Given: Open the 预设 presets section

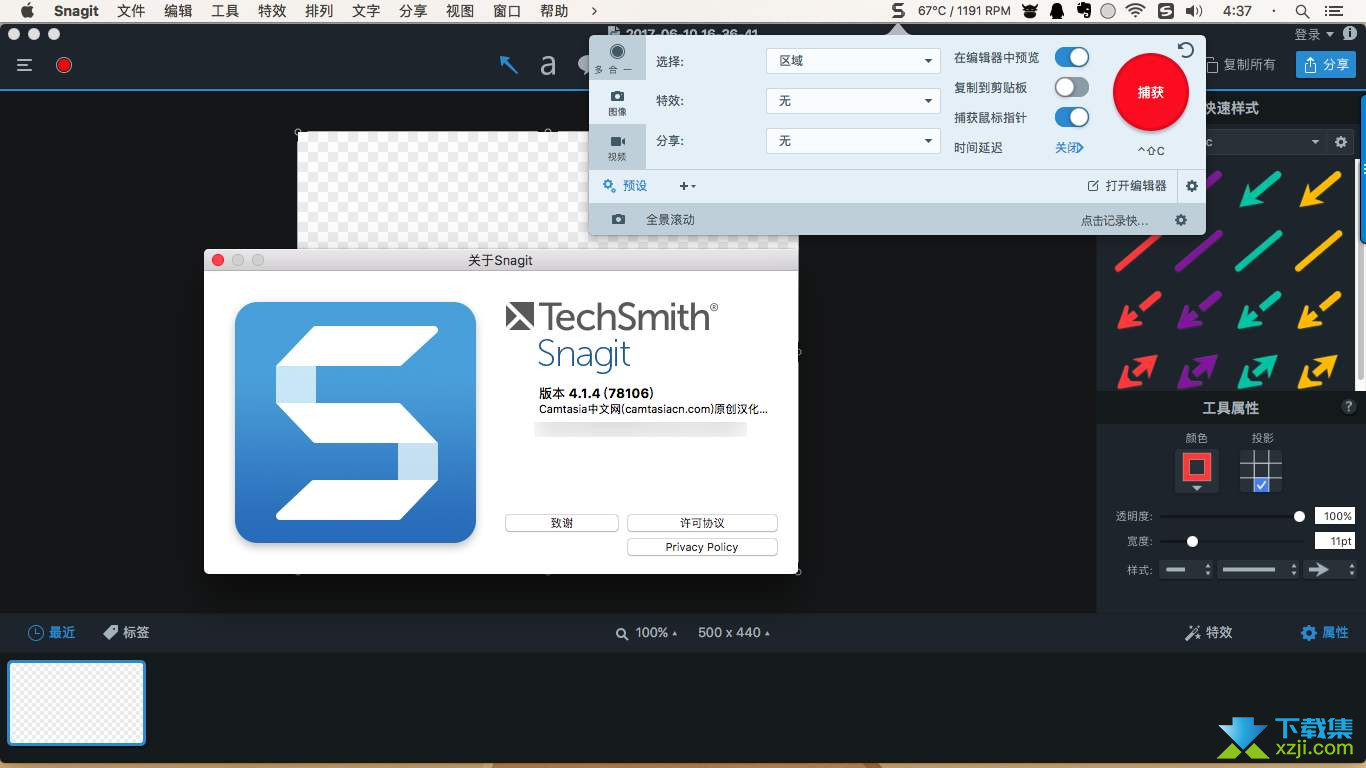Looking at the screenshot, I should coord(625,186).
